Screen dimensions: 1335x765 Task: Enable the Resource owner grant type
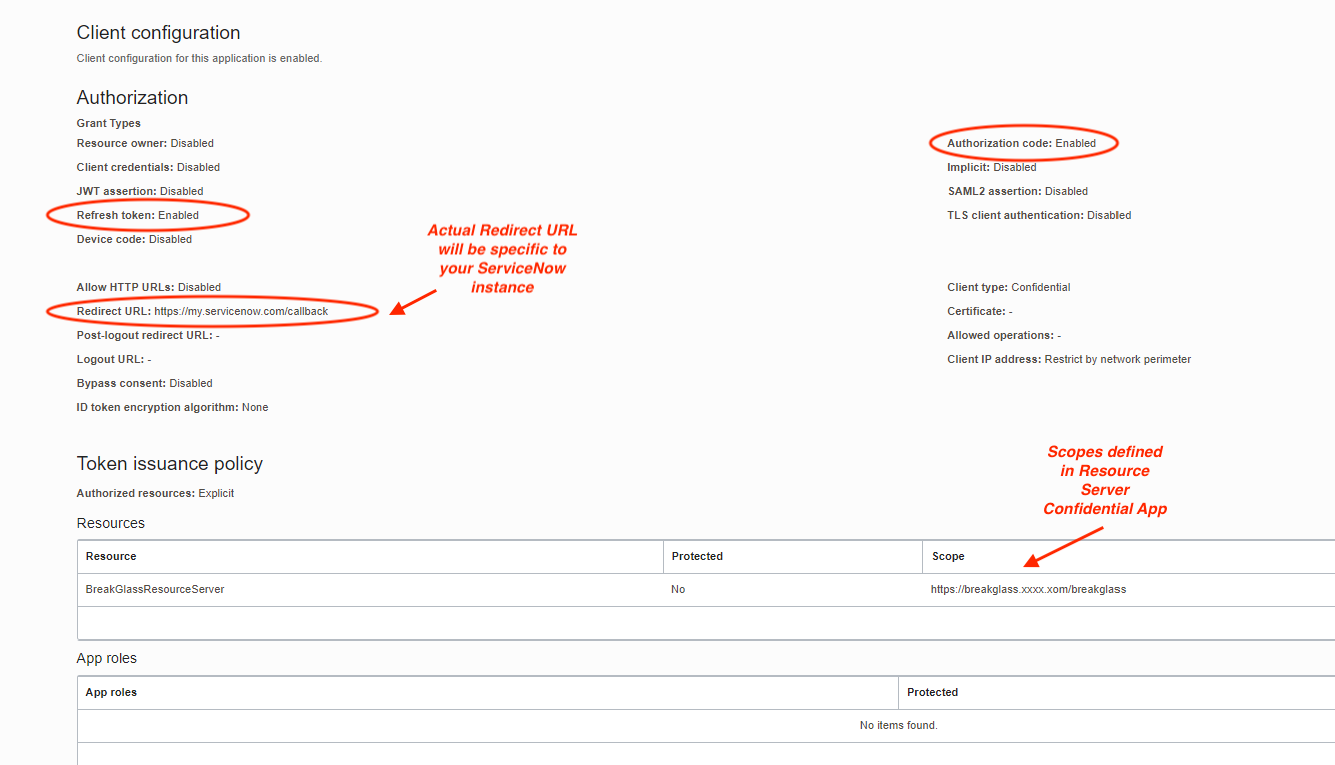(x=143, y=143)
